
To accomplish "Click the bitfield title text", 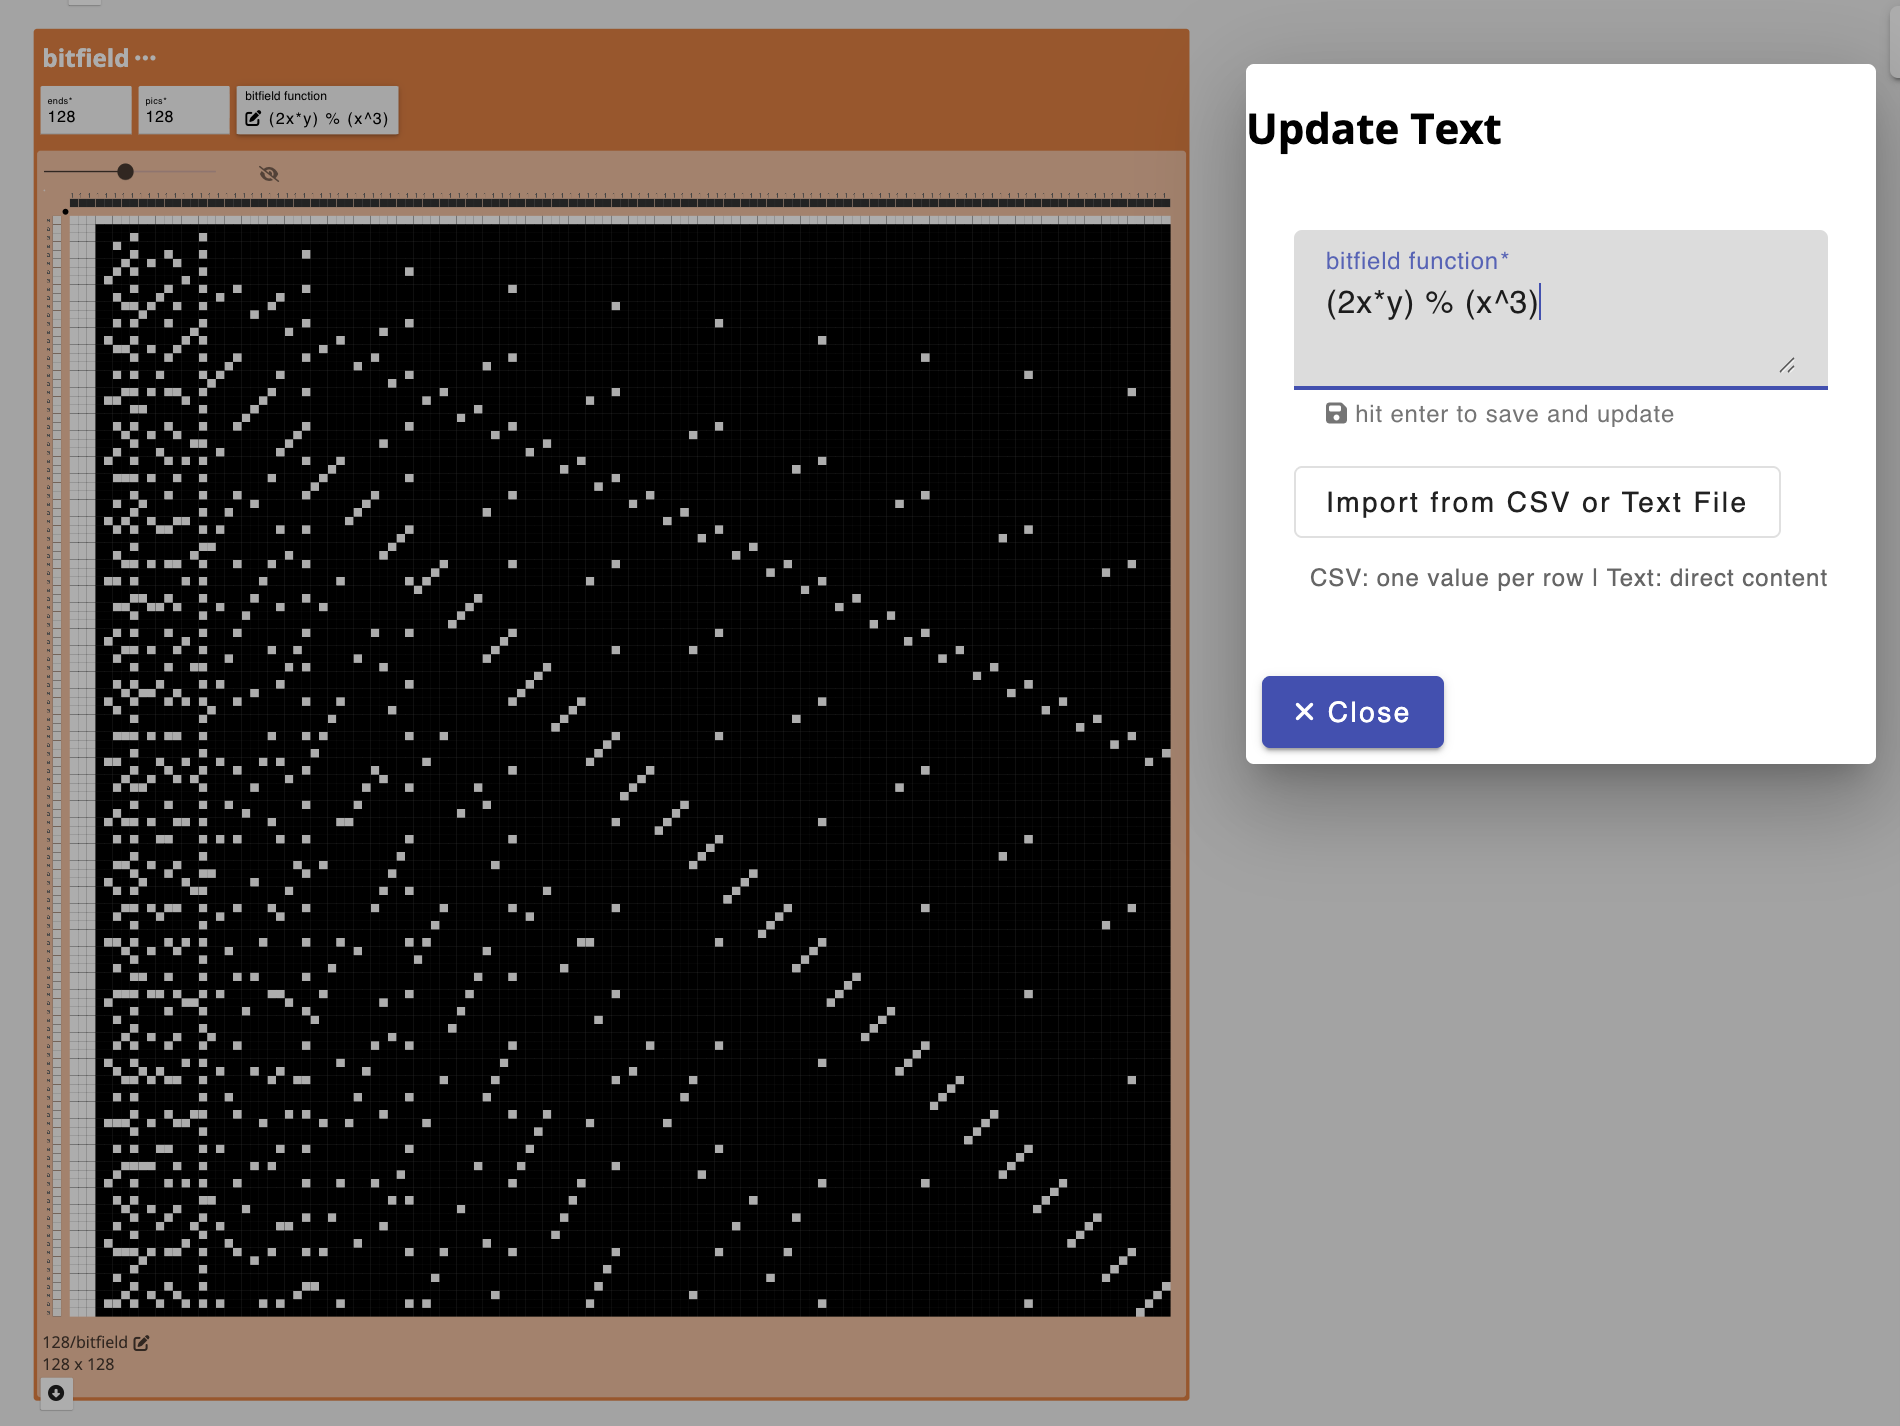I will [x=85, y=58].
